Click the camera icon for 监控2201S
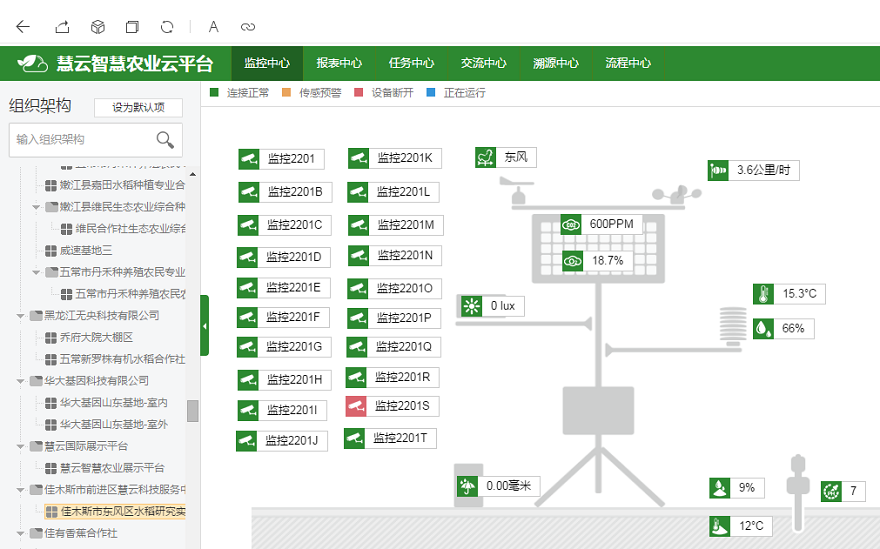The width and height of the screenshot is (880, 549). (x=357, y=406)
